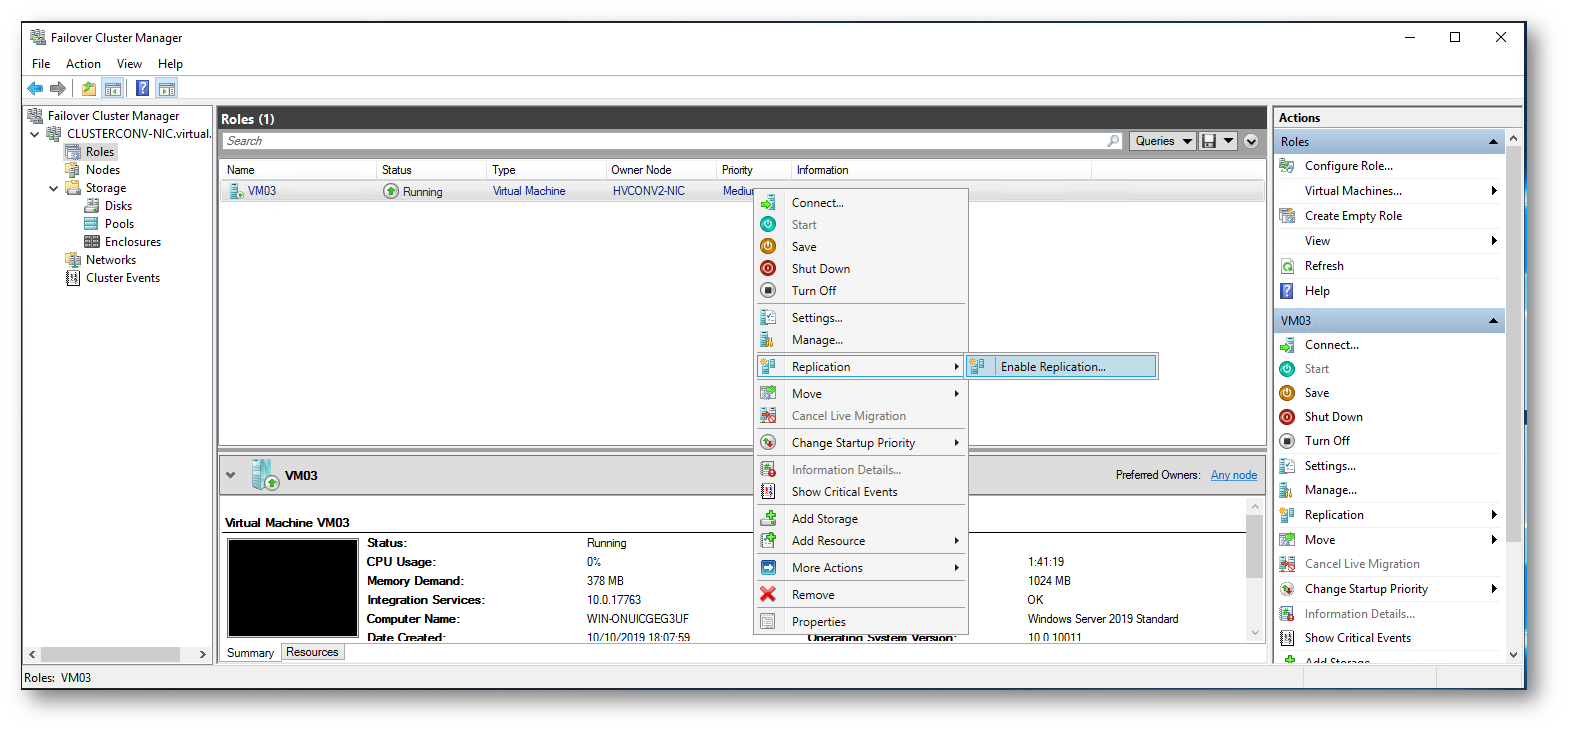Screen dimensions: 1569x732
Task: Click the Show Critical Events icon in context menu
Action: [768, 491]
